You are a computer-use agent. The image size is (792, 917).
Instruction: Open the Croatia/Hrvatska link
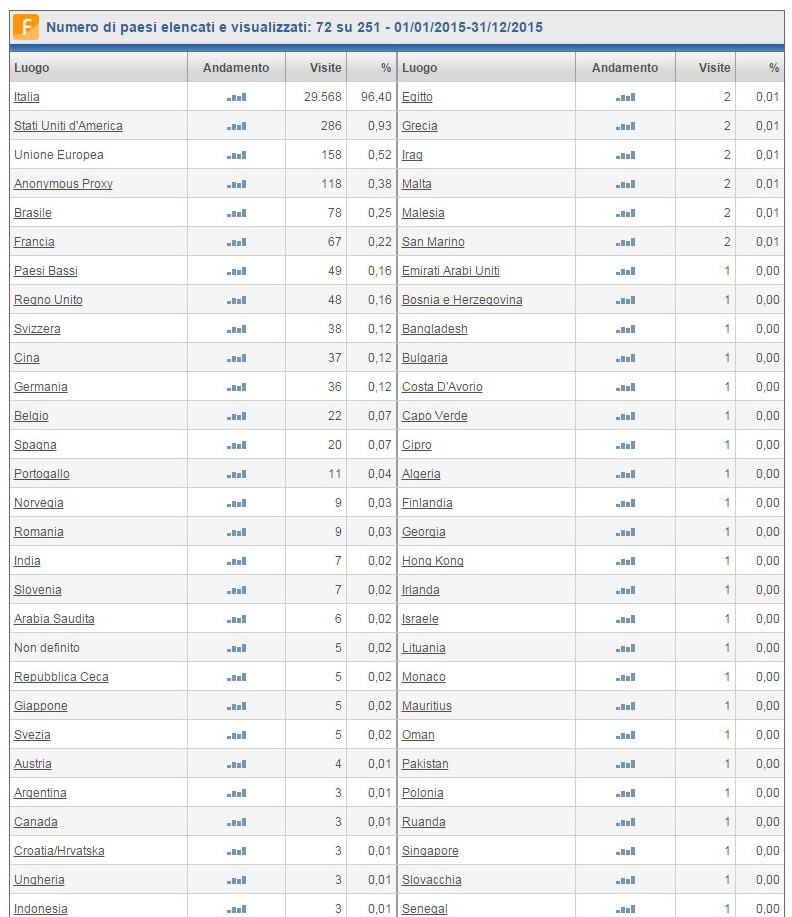click(x=59, y=851)
